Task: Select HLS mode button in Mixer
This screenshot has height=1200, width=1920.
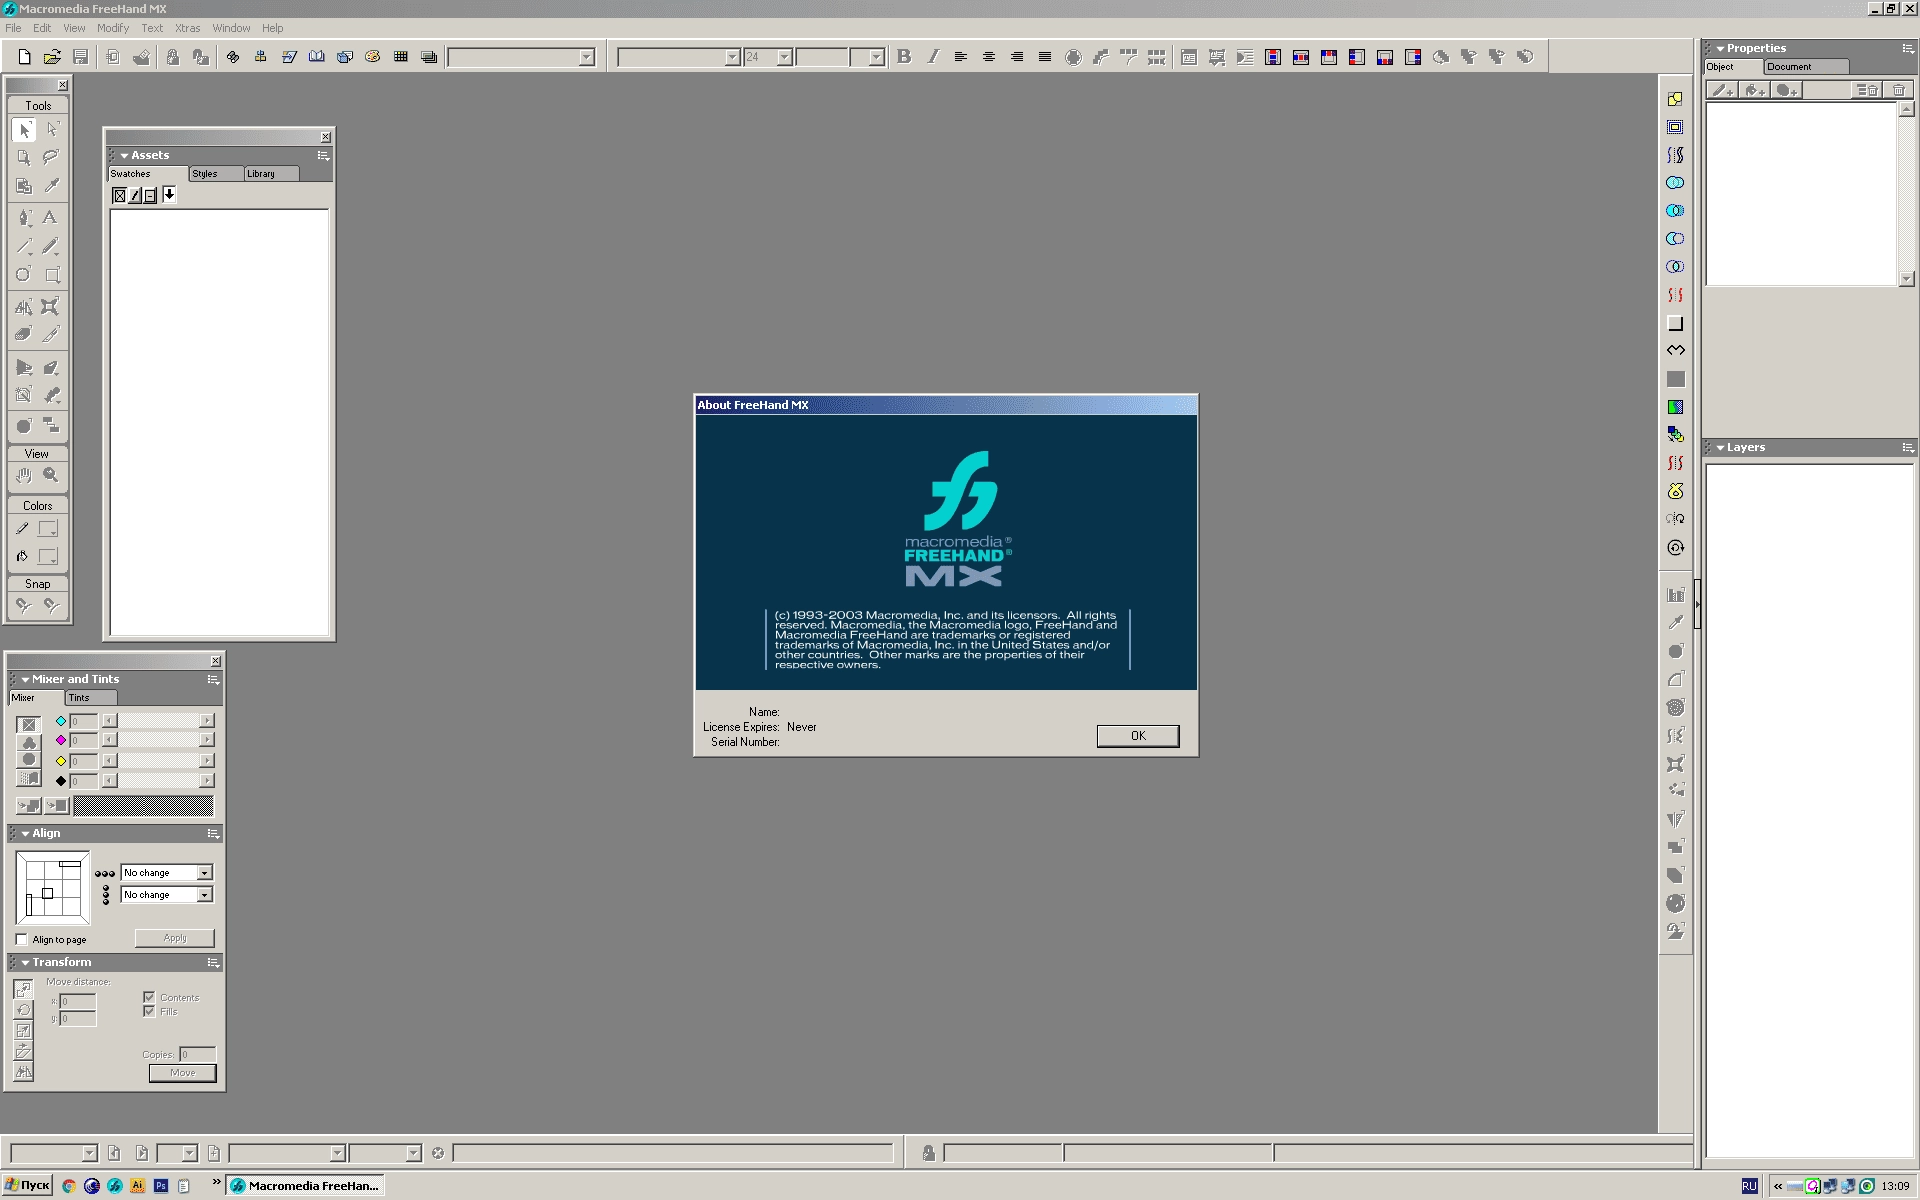Action: pos(29,760)
